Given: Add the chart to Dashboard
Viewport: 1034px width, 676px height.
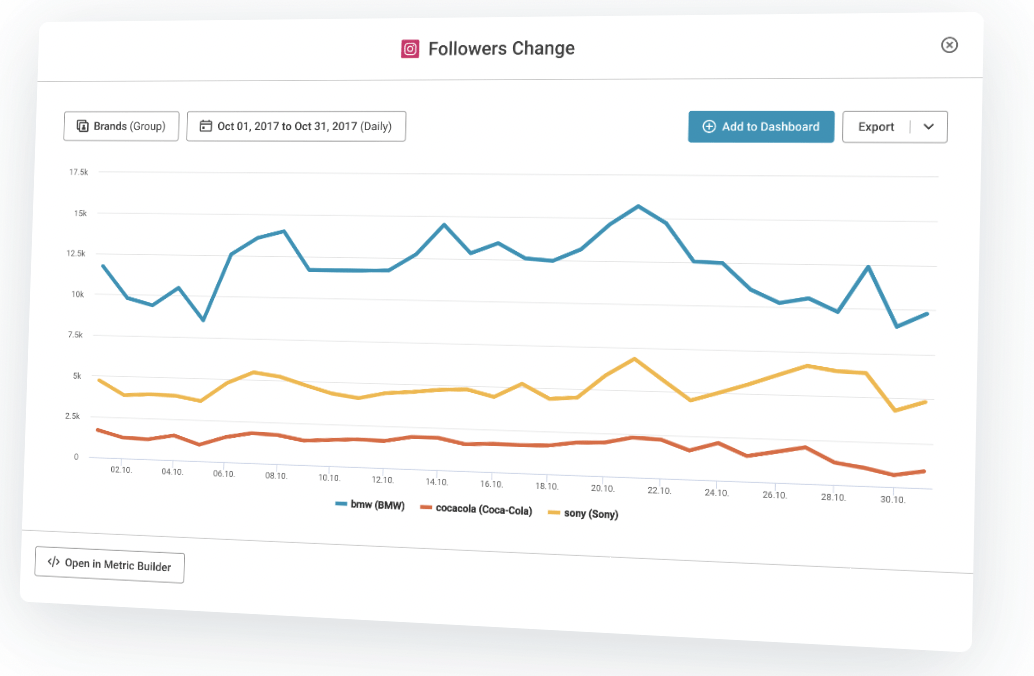Looking at the screenshot, I should click(761, 127).
